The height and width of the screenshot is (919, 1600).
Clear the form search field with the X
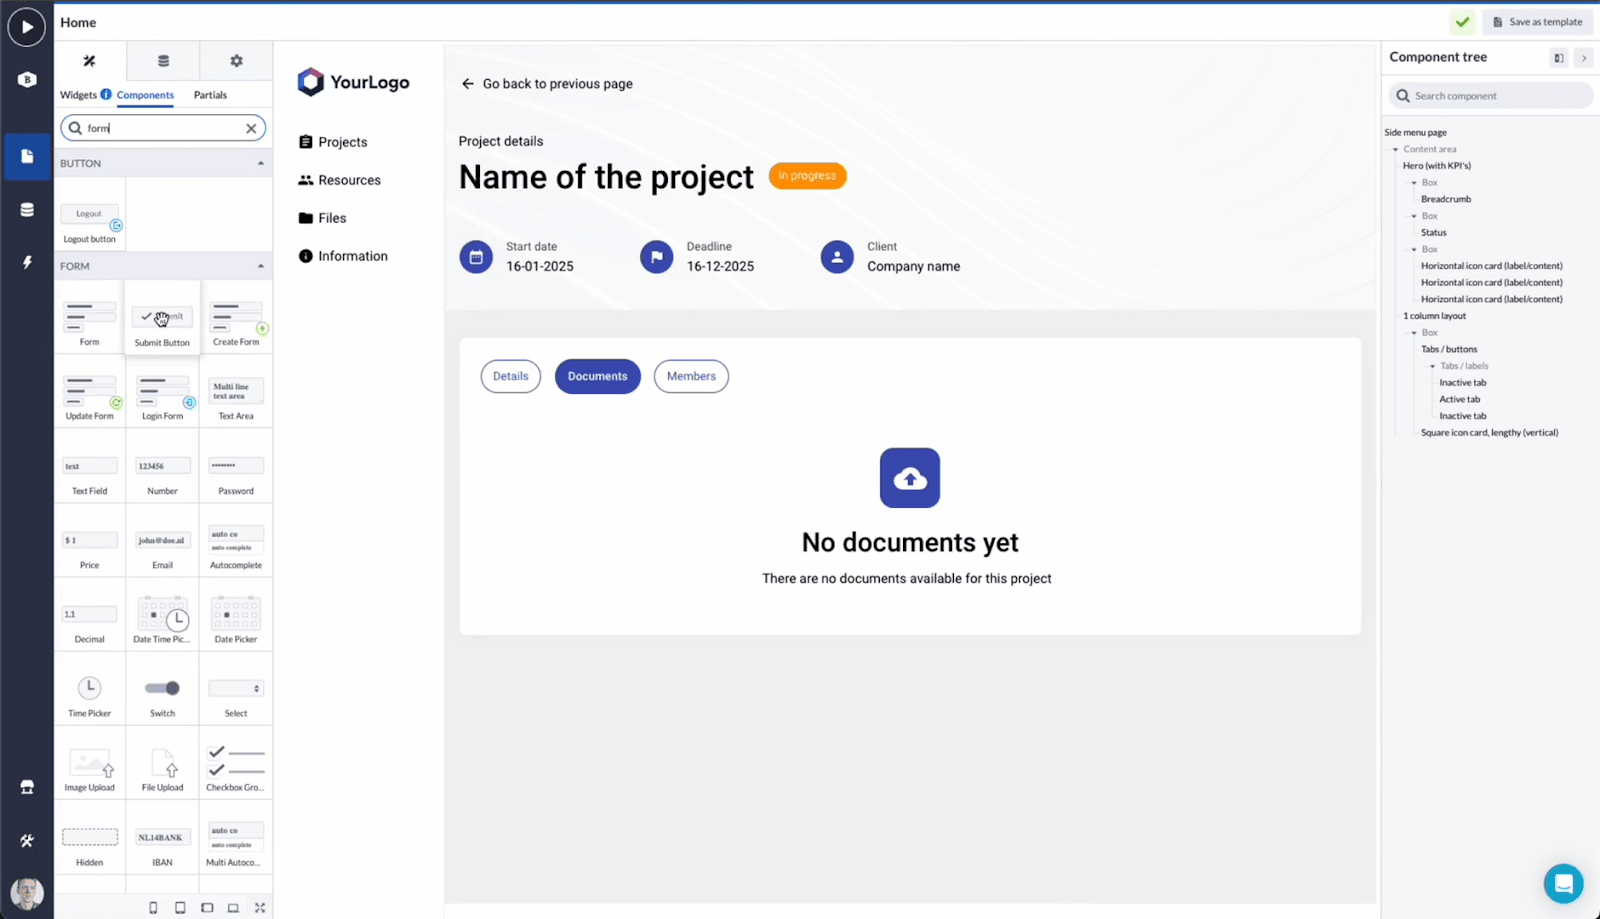click(x=251, y=127)
